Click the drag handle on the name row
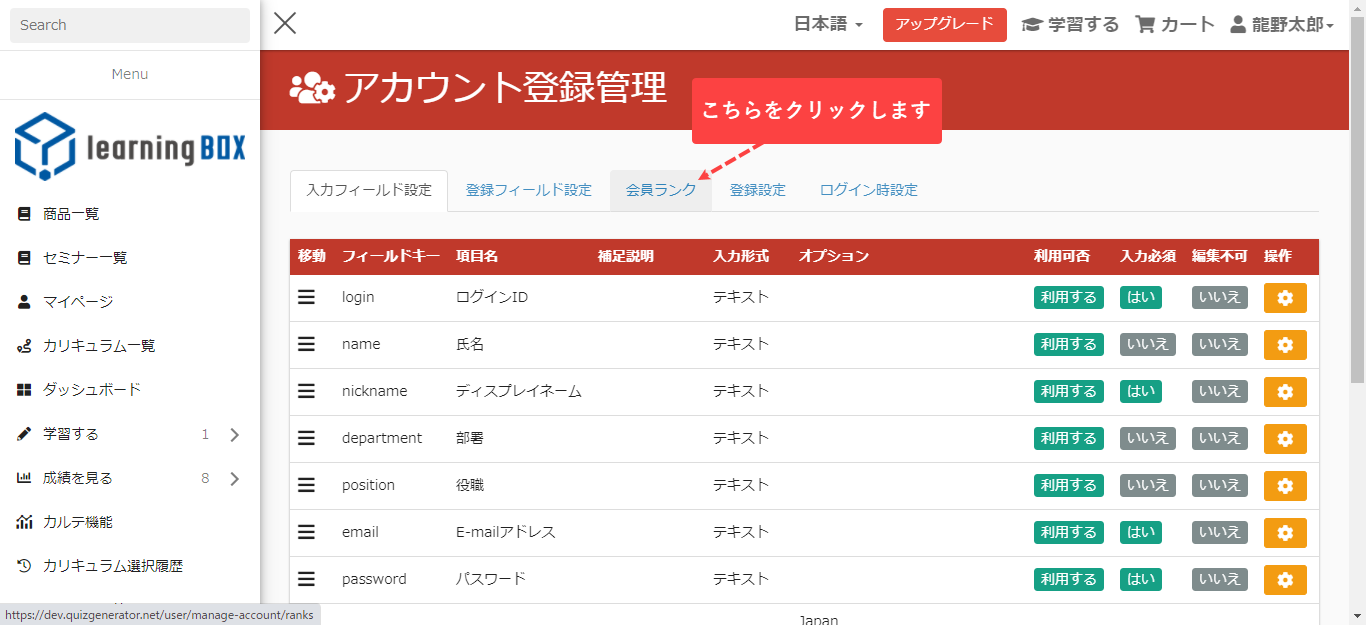This screenshot has width=1366, height=625. [306, 344]
